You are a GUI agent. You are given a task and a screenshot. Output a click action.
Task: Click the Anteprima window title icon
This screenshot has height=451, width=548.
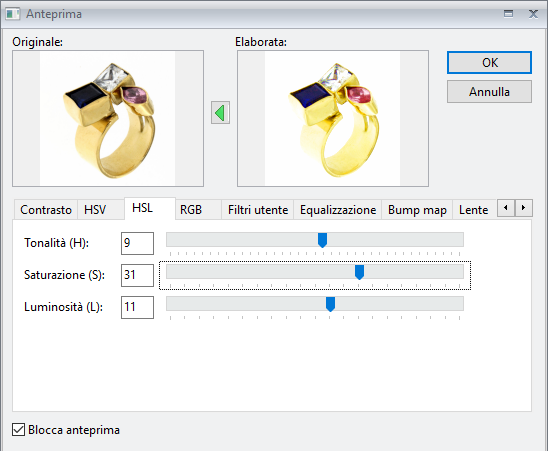13,14
